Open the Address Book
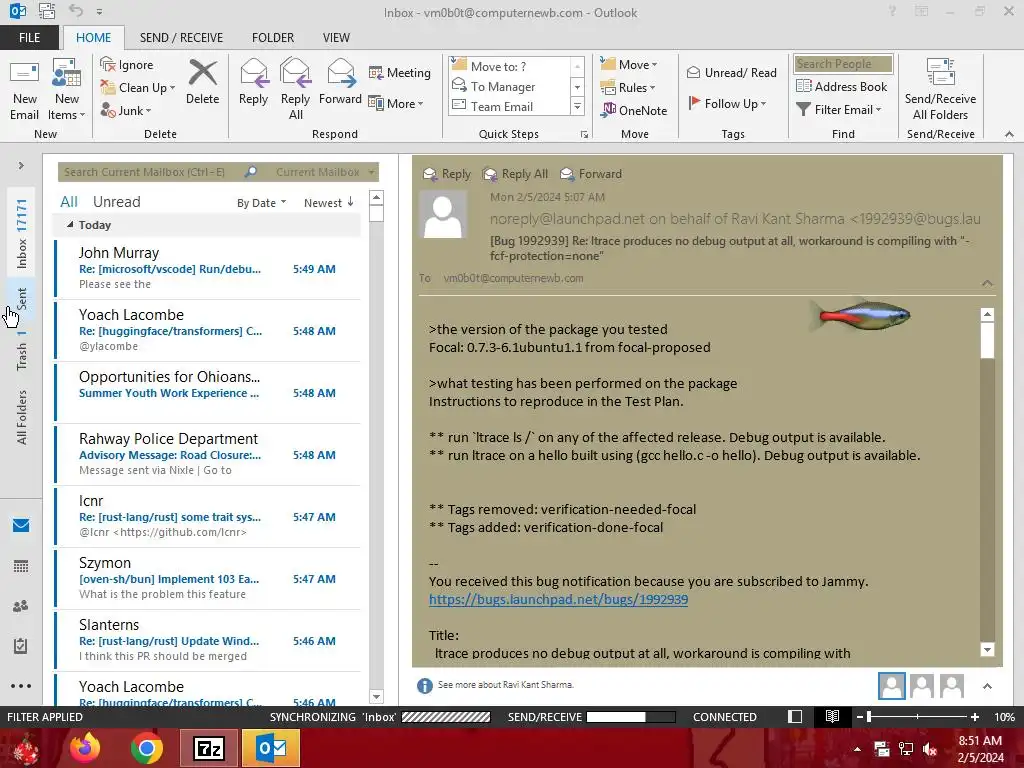Image resolution: width=1024 pixels, height=768 pixels. tap(841, 86)
